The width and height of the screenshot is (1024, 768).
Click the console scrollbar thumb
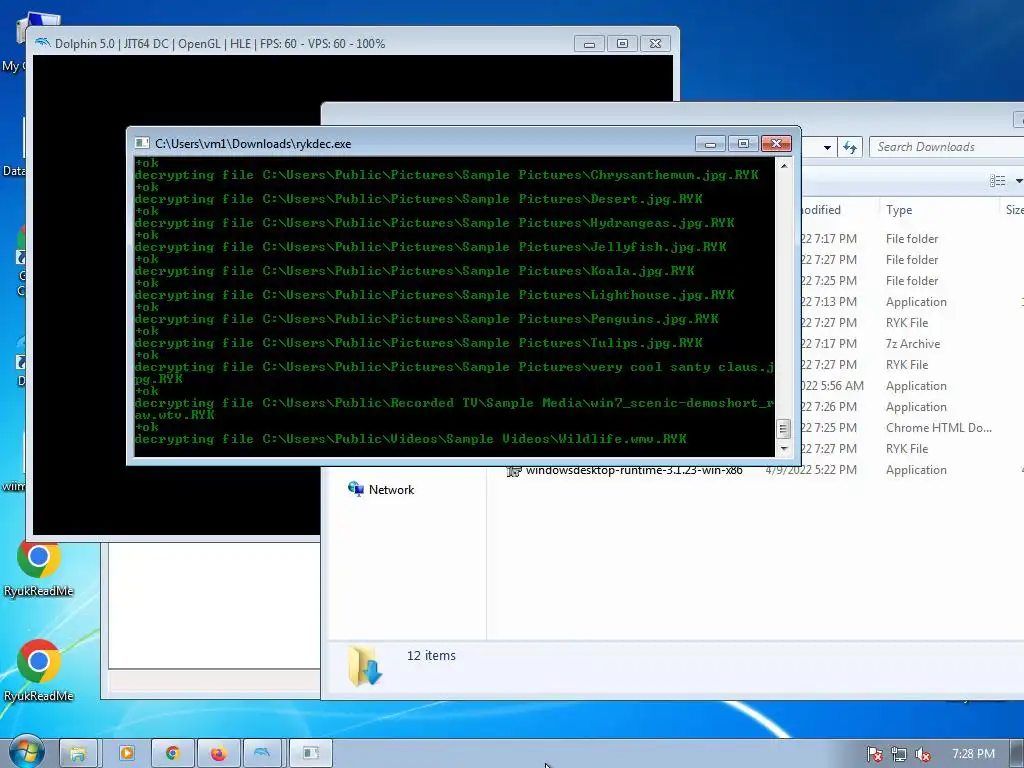pyautogui.click(x=784, y=428)
